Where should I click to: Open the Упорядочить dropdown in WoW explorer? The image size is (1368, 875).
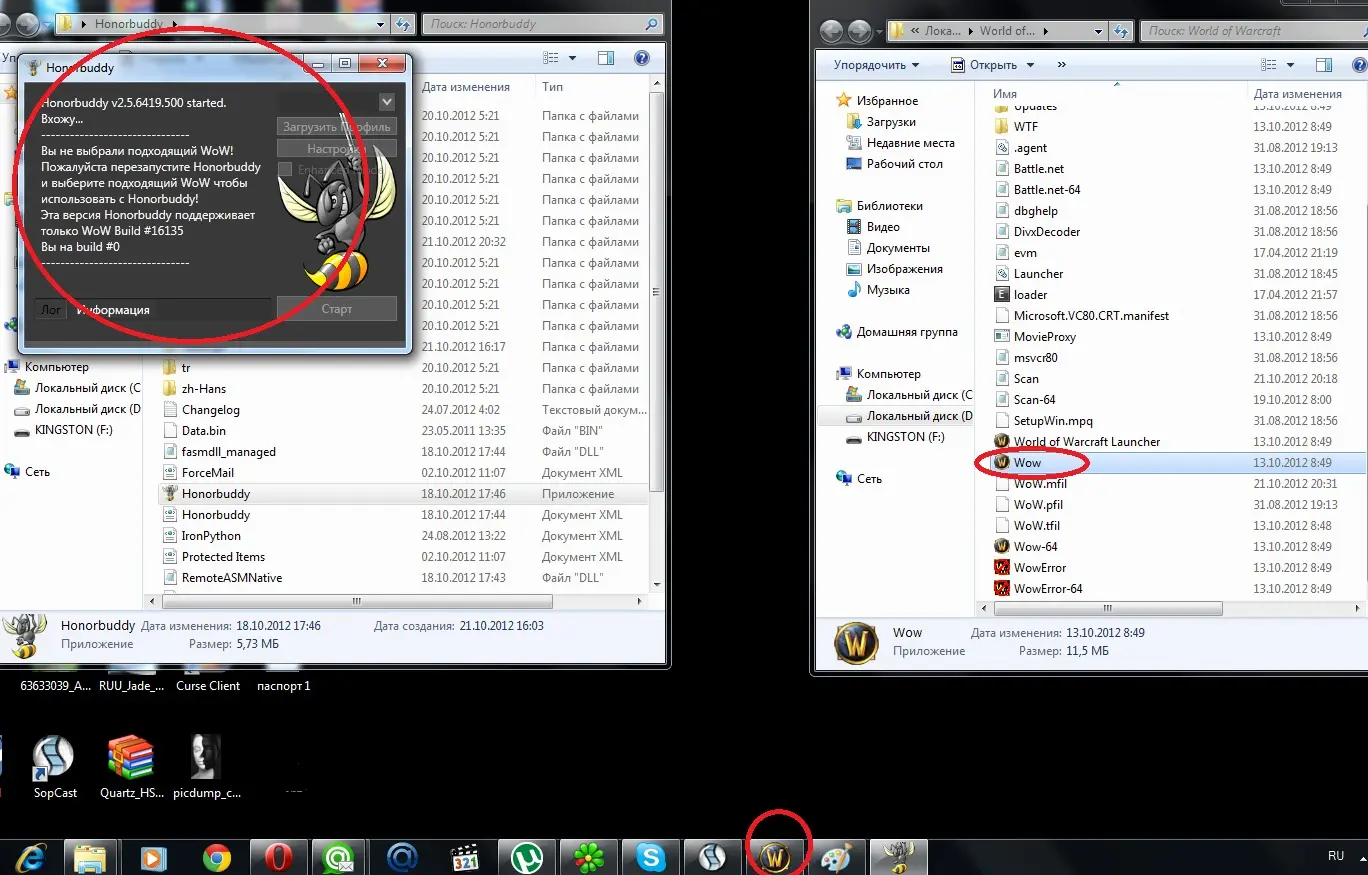click(x=876, y=65)
